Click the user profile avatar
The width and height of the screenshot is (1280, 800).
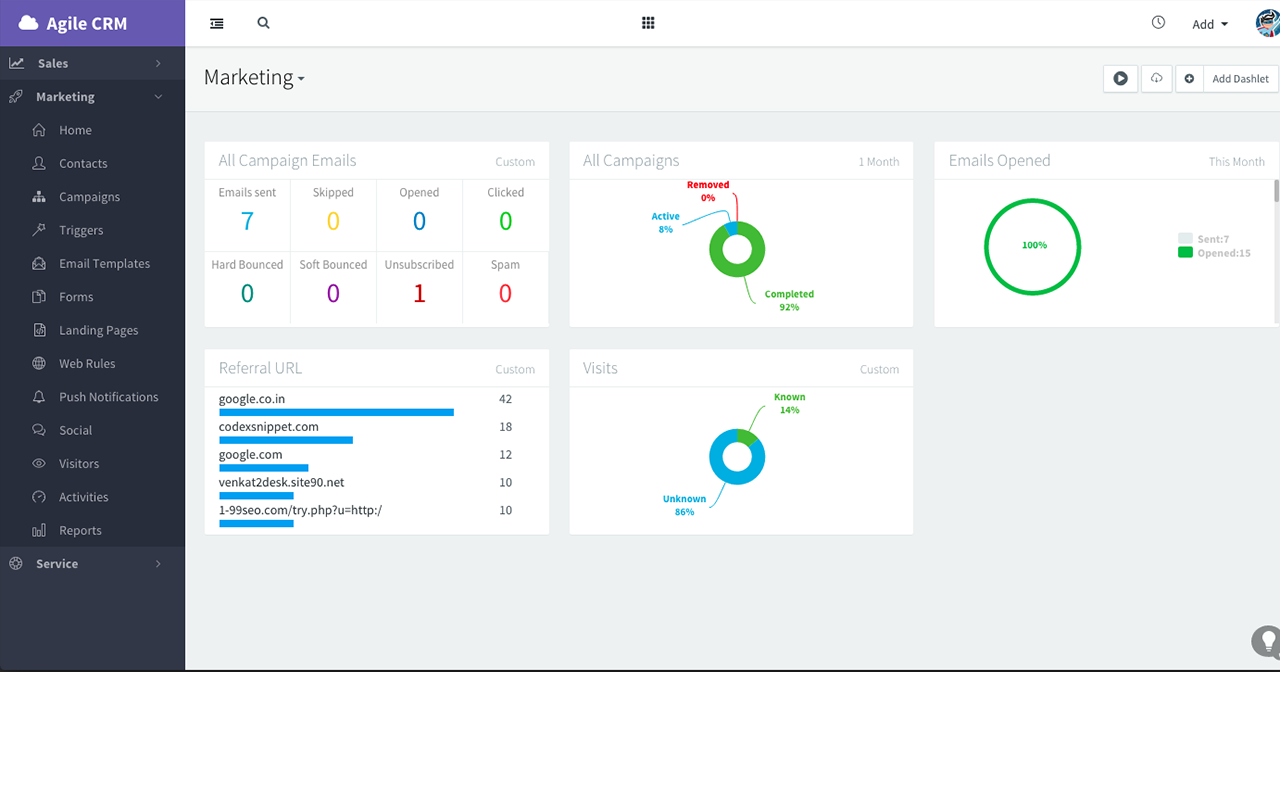[1266, 22]
